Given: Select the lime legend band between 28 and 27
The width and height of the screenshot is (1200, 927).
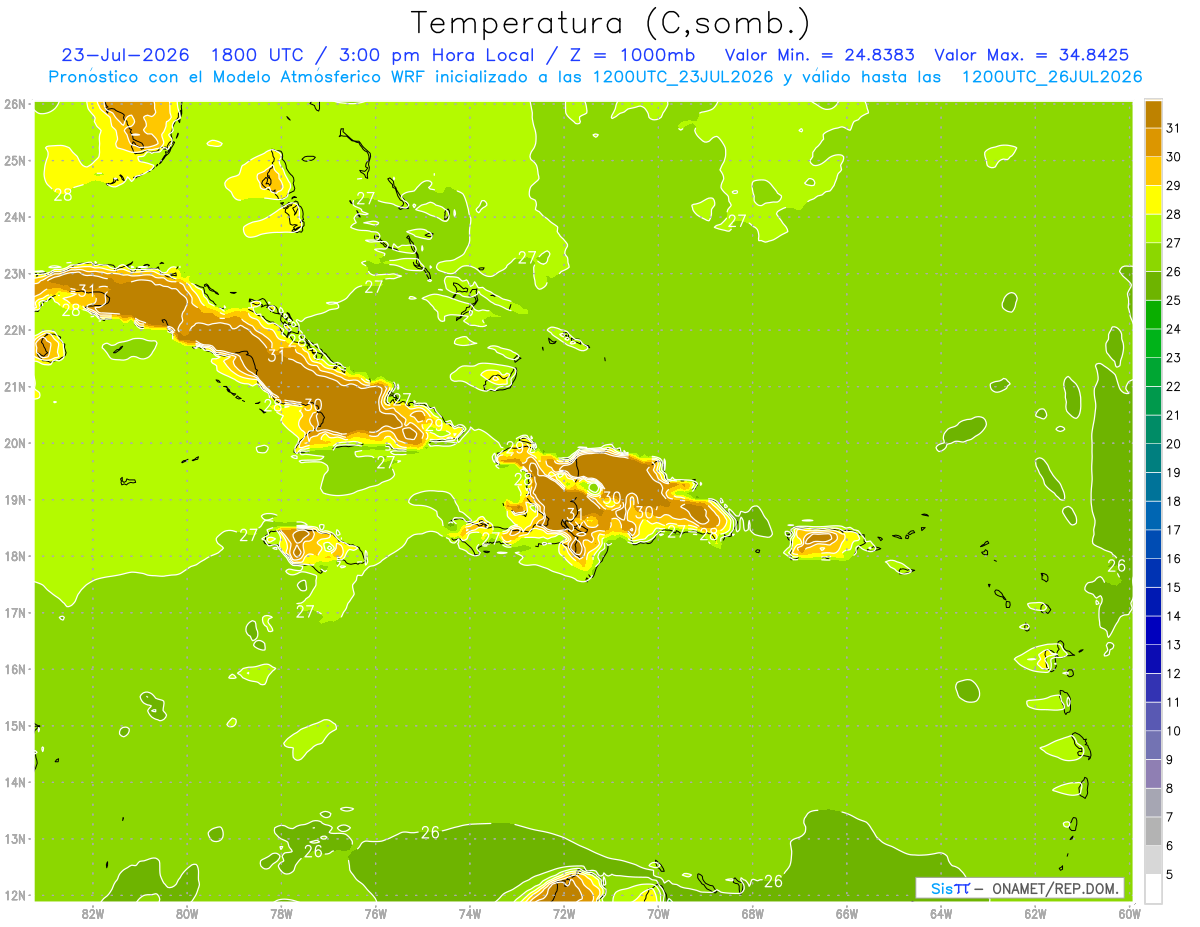Looking at the screenshot, I should click(1153, 228).
